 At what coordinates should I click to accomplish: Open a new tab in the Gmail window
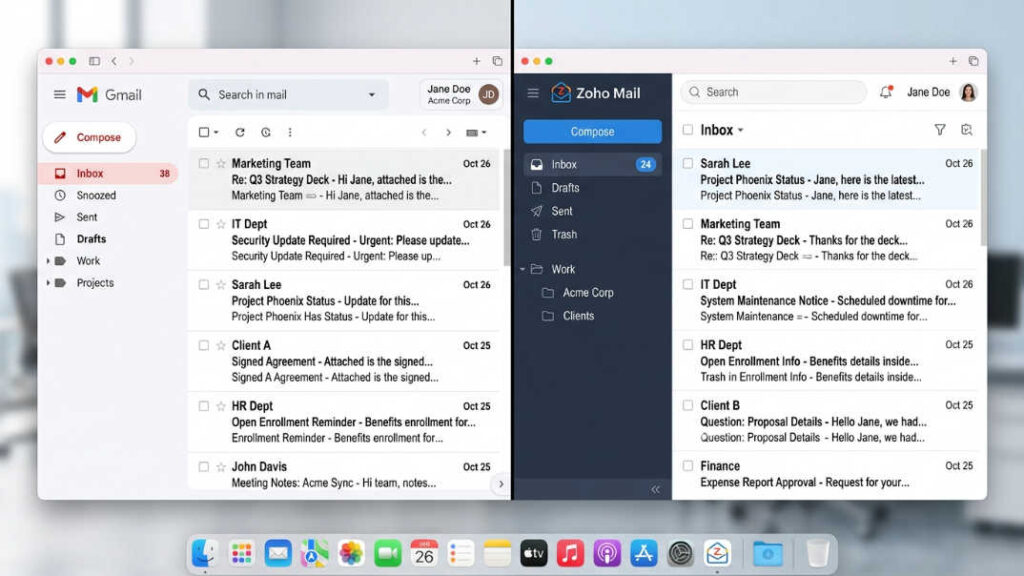(x=476, y=61)
